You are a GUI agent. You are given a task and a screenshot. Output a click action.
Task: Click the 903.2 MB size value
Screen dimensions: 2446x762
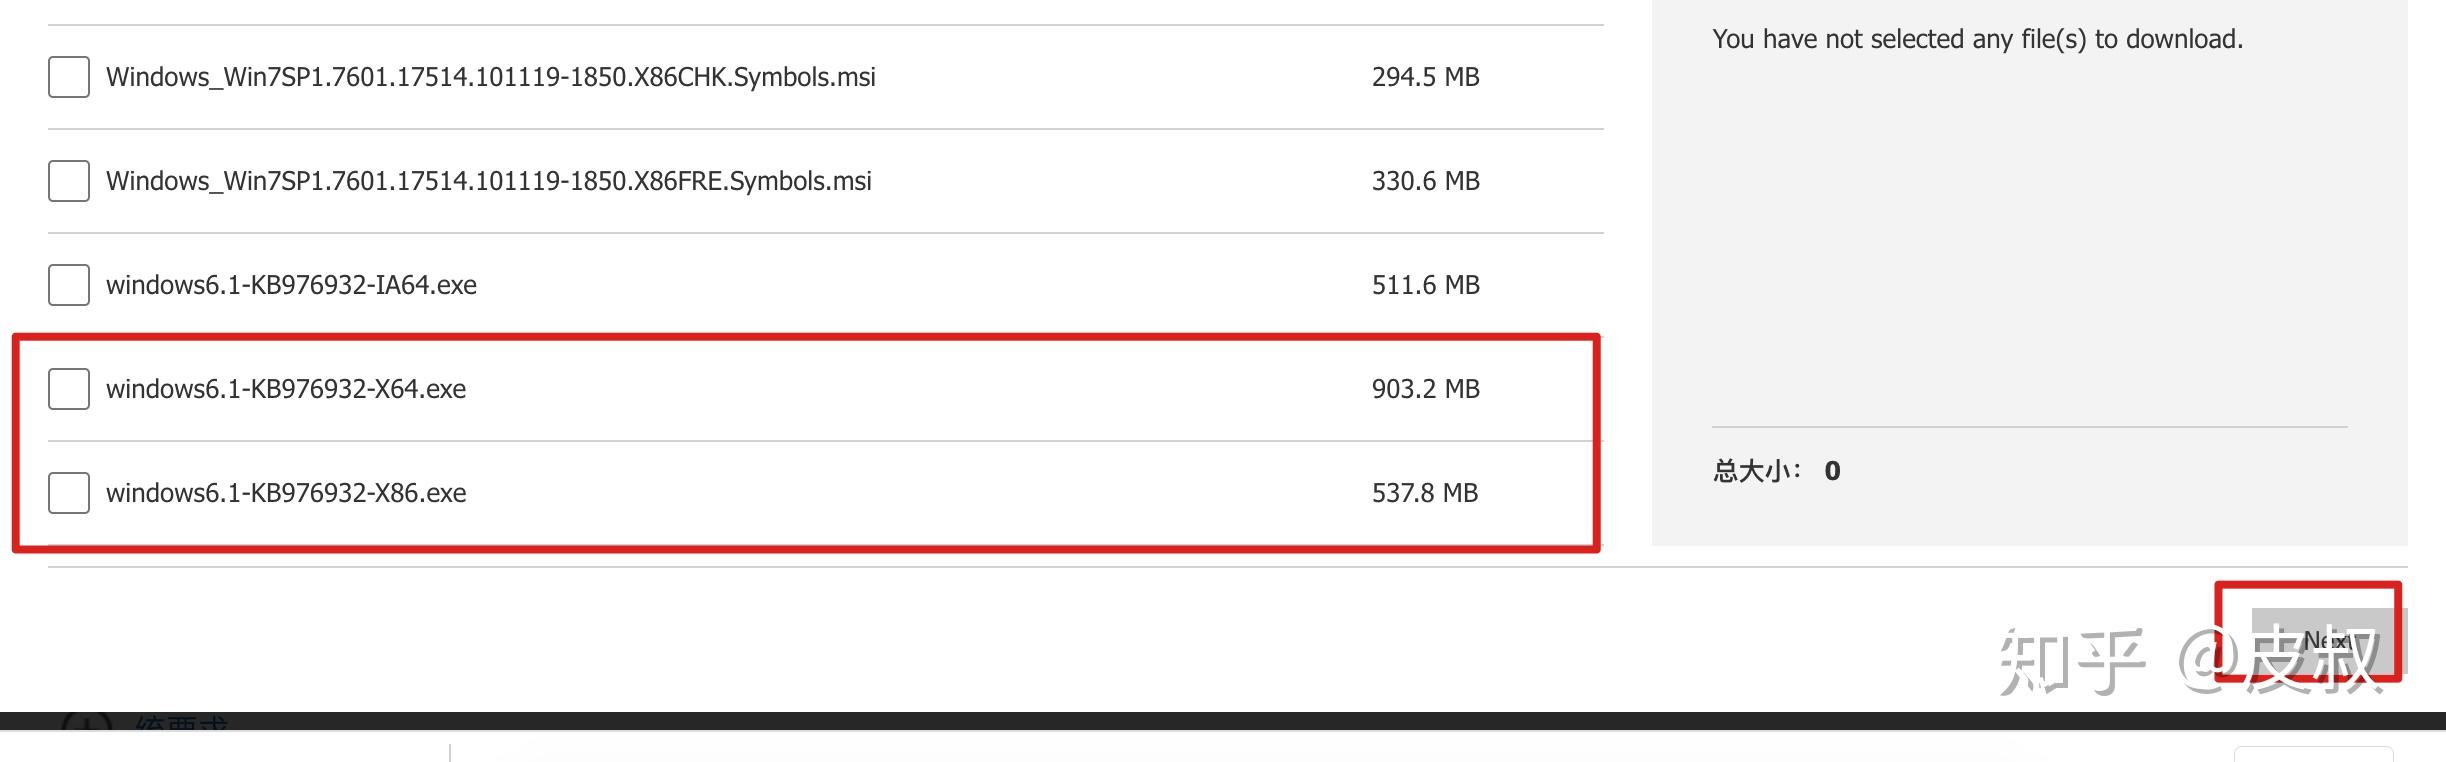[x=1425, y=389]
